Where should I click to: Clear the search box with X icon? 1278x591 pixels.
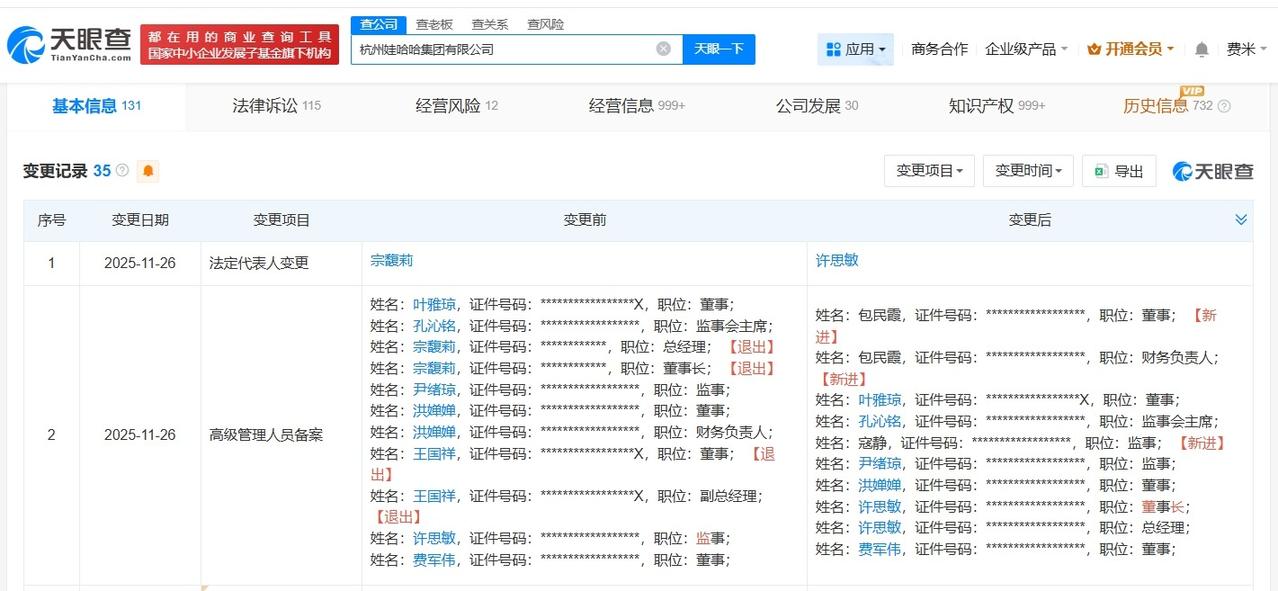coord(663,49)
